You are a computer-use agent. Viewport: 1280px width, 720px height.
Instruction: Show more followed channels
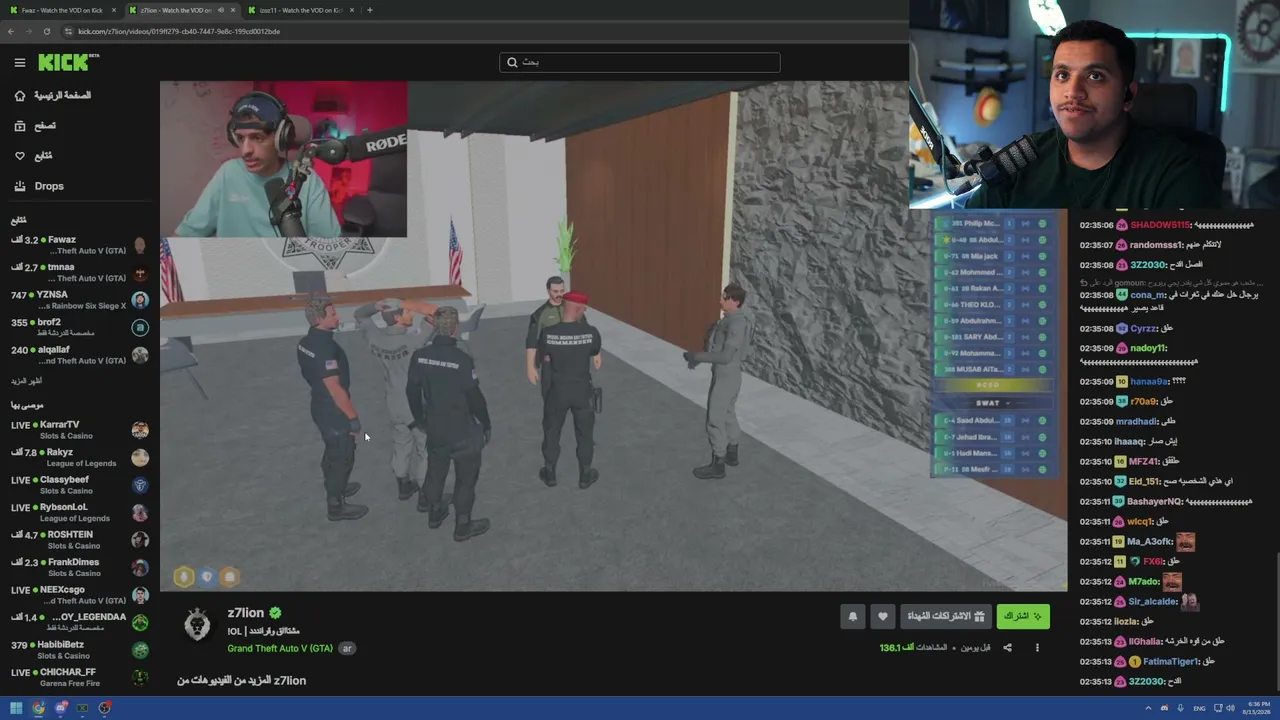(x=26, y=381)
